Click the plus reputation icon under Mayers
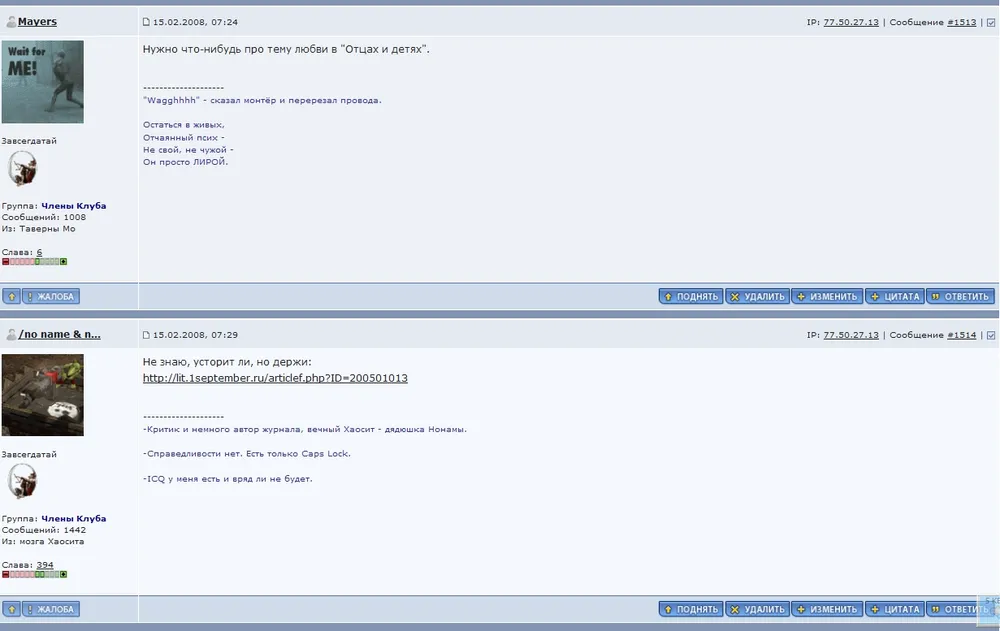Screen dimensions: 1000x631 click(64, 262)
